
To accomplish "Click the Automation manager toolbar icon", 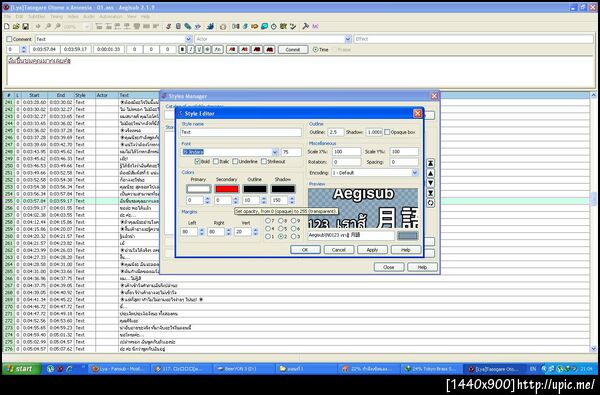I will pos(210,26).
